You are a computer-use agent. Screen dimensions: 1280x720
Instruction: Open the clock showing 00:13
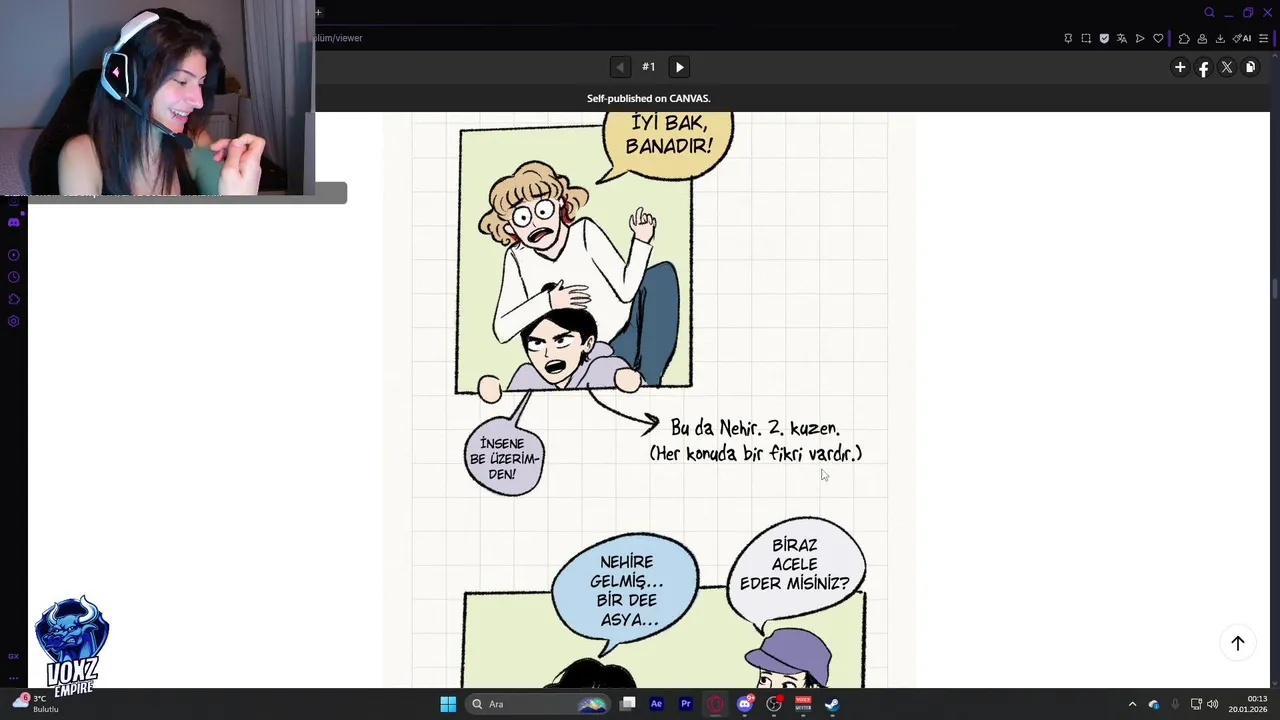[1250, 704]
